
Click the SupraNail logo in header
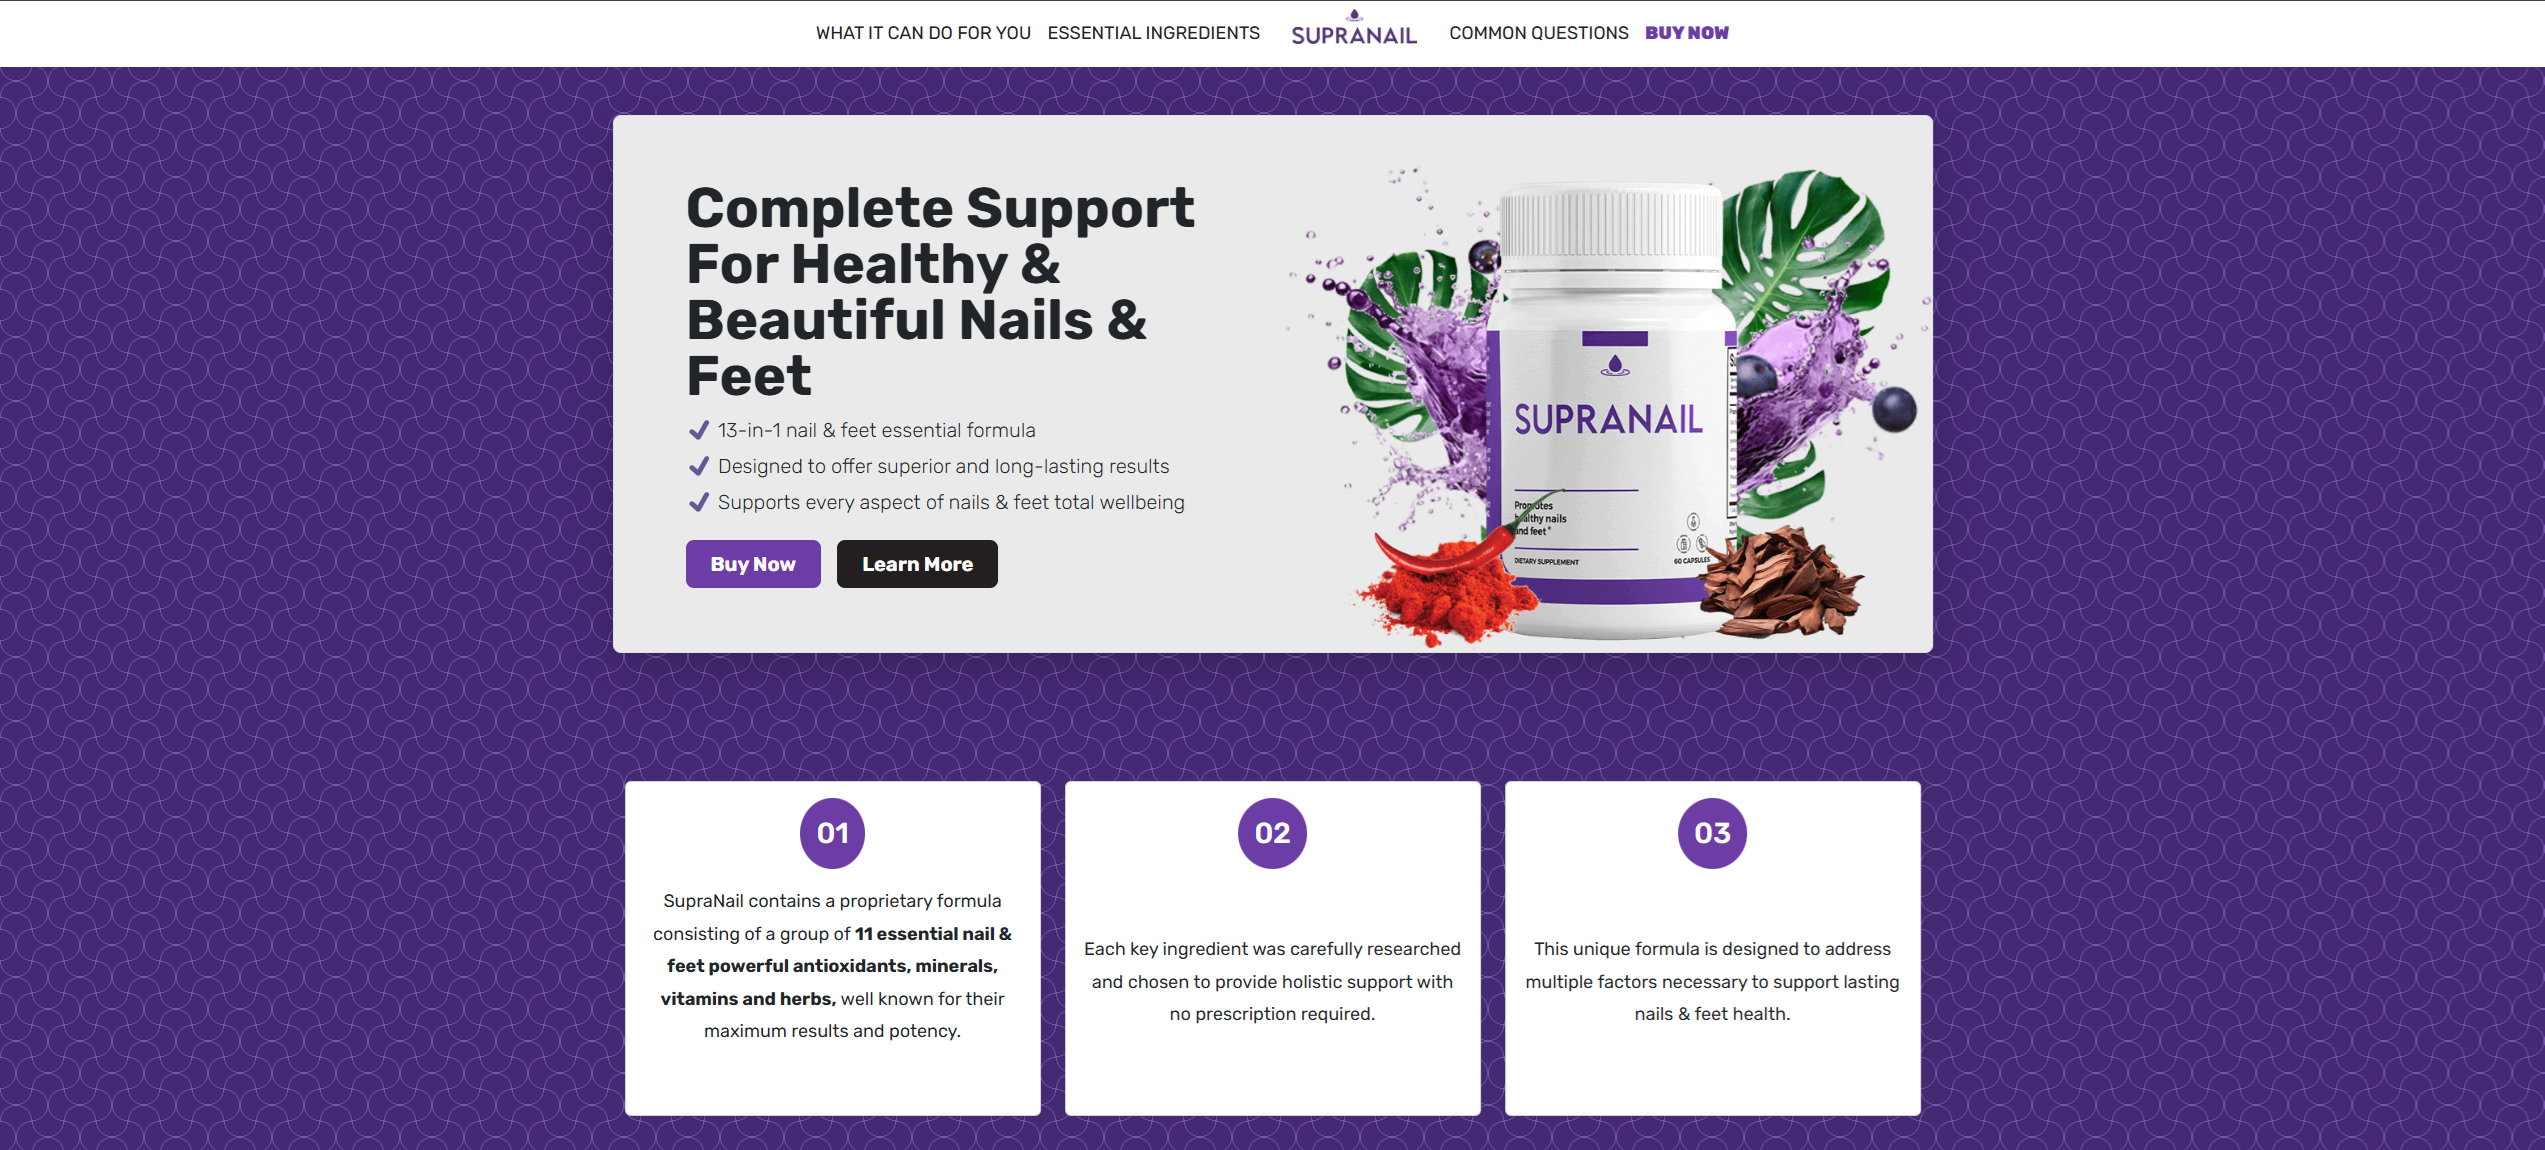pos(1354,29)
